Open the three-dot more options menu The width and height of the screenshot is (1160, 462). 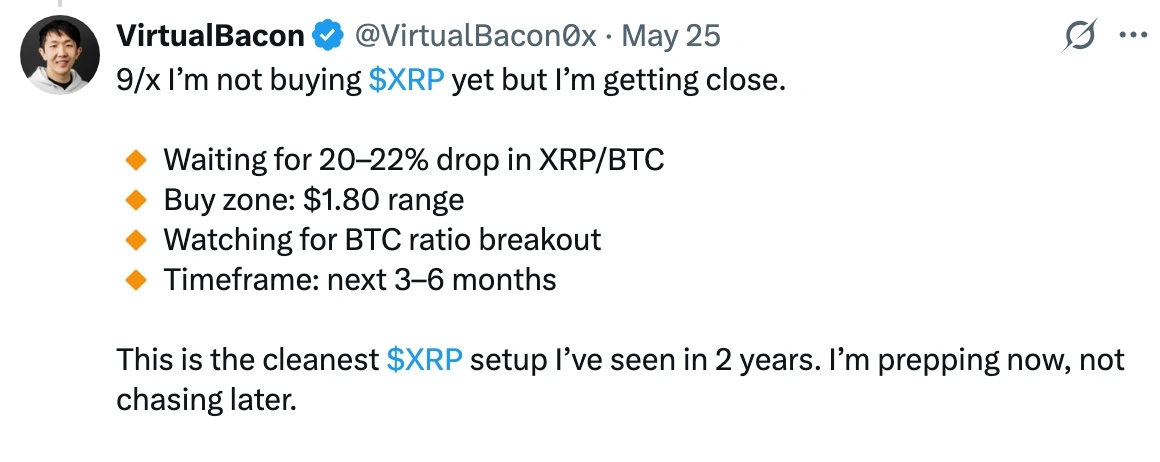[1133, 35]
